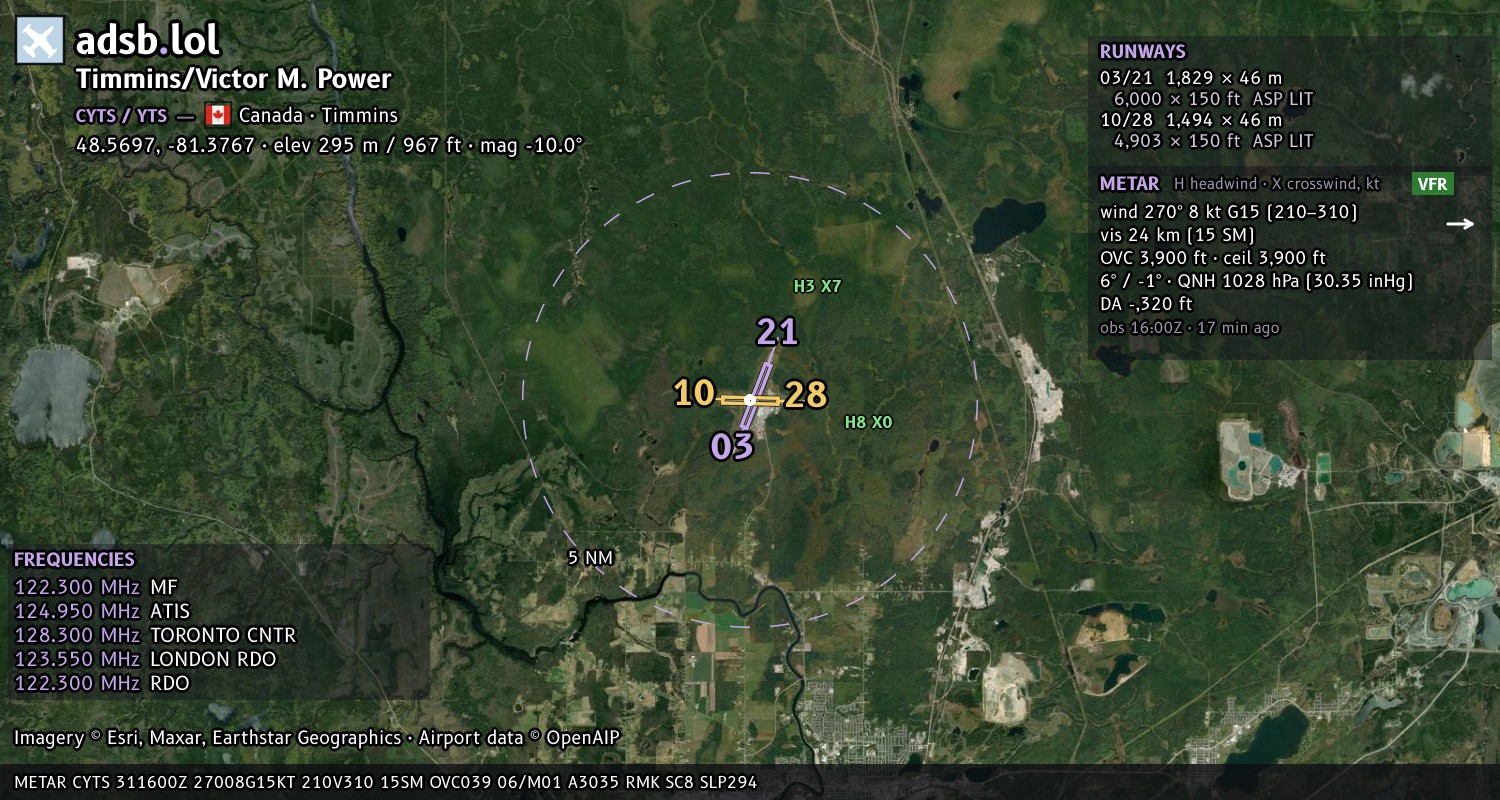
Task: Click the vis 24 km (15 SM) line
Action: [x=1177, y=235]
